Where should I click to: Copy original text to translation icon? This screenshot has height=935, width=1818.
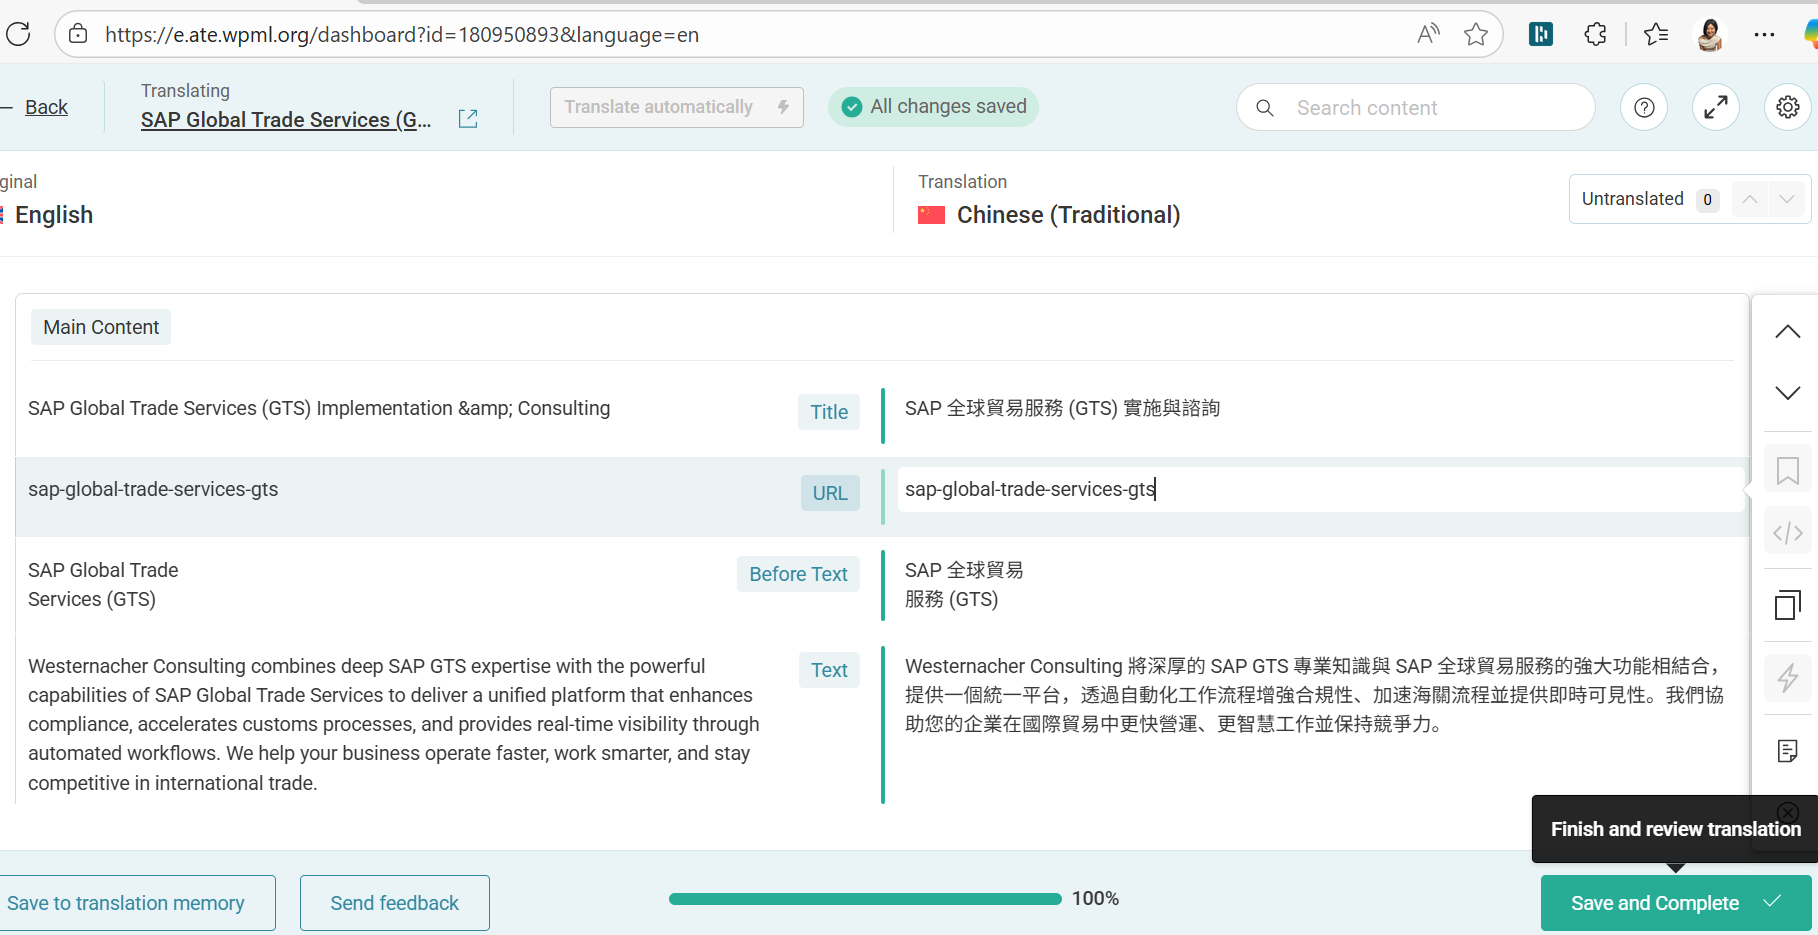pos(1788,605)
